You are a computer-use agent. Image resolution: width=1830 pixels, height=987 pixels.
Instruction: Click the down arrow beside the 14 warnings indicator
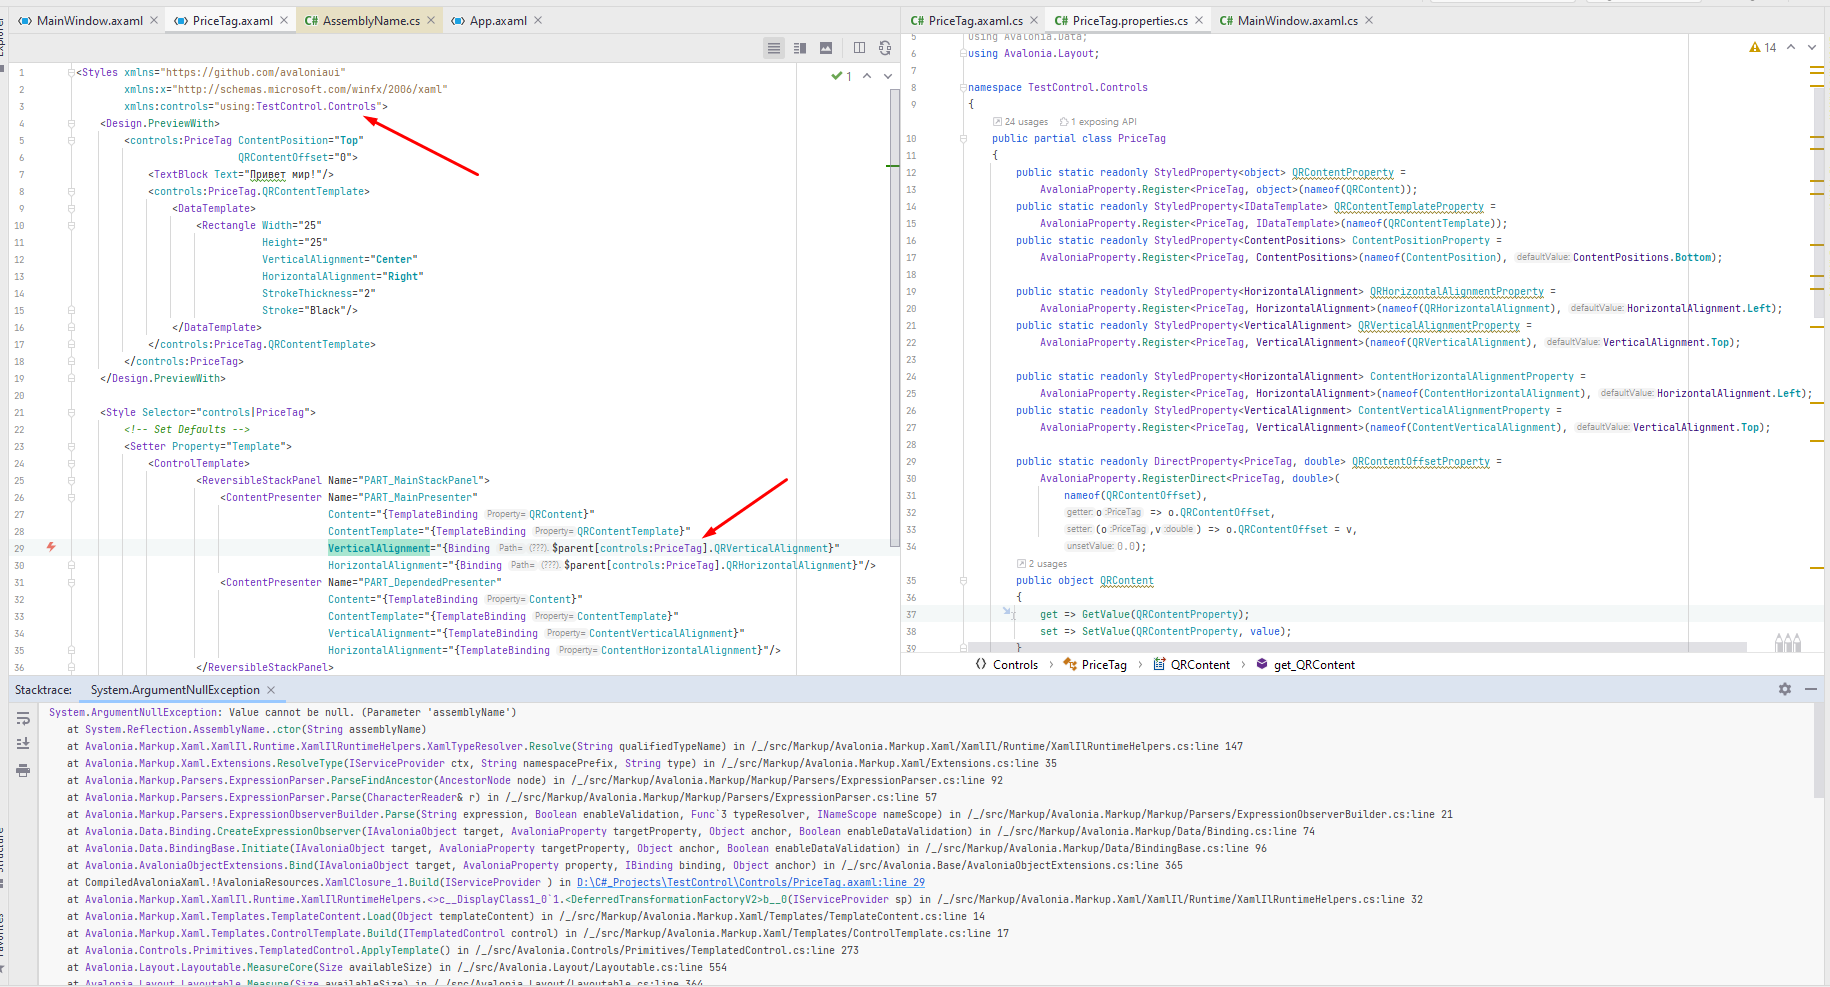point(1811,46)
